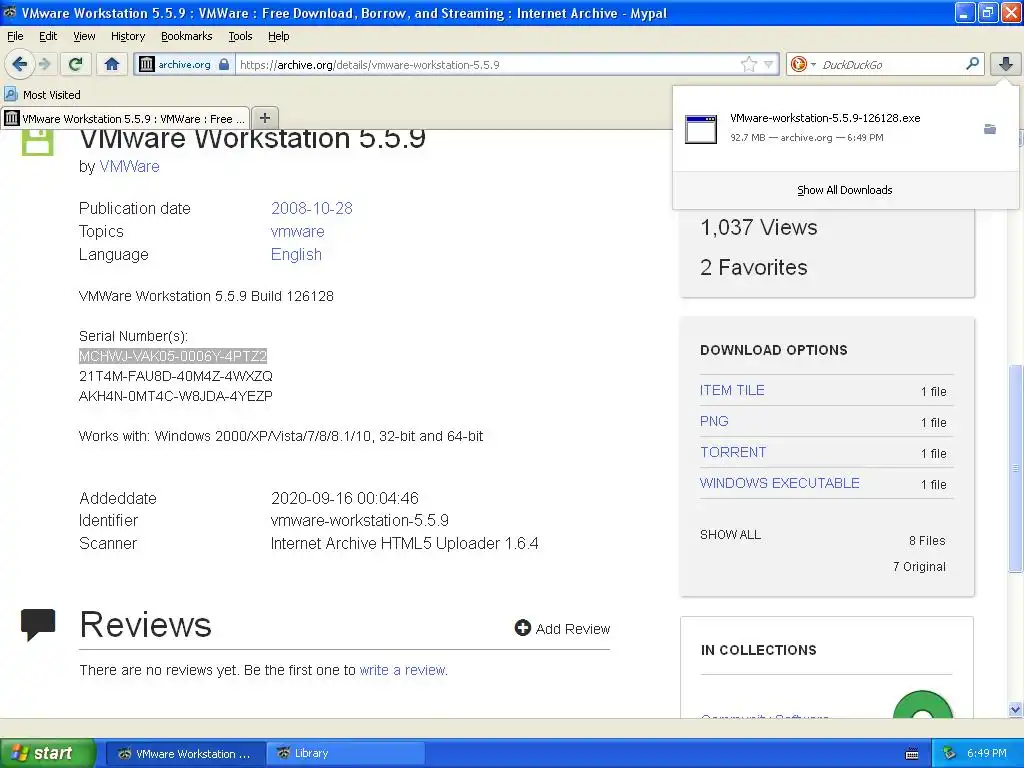Open the English language link
Viewport: 1024px width, 768px height.
click(296, 254)
